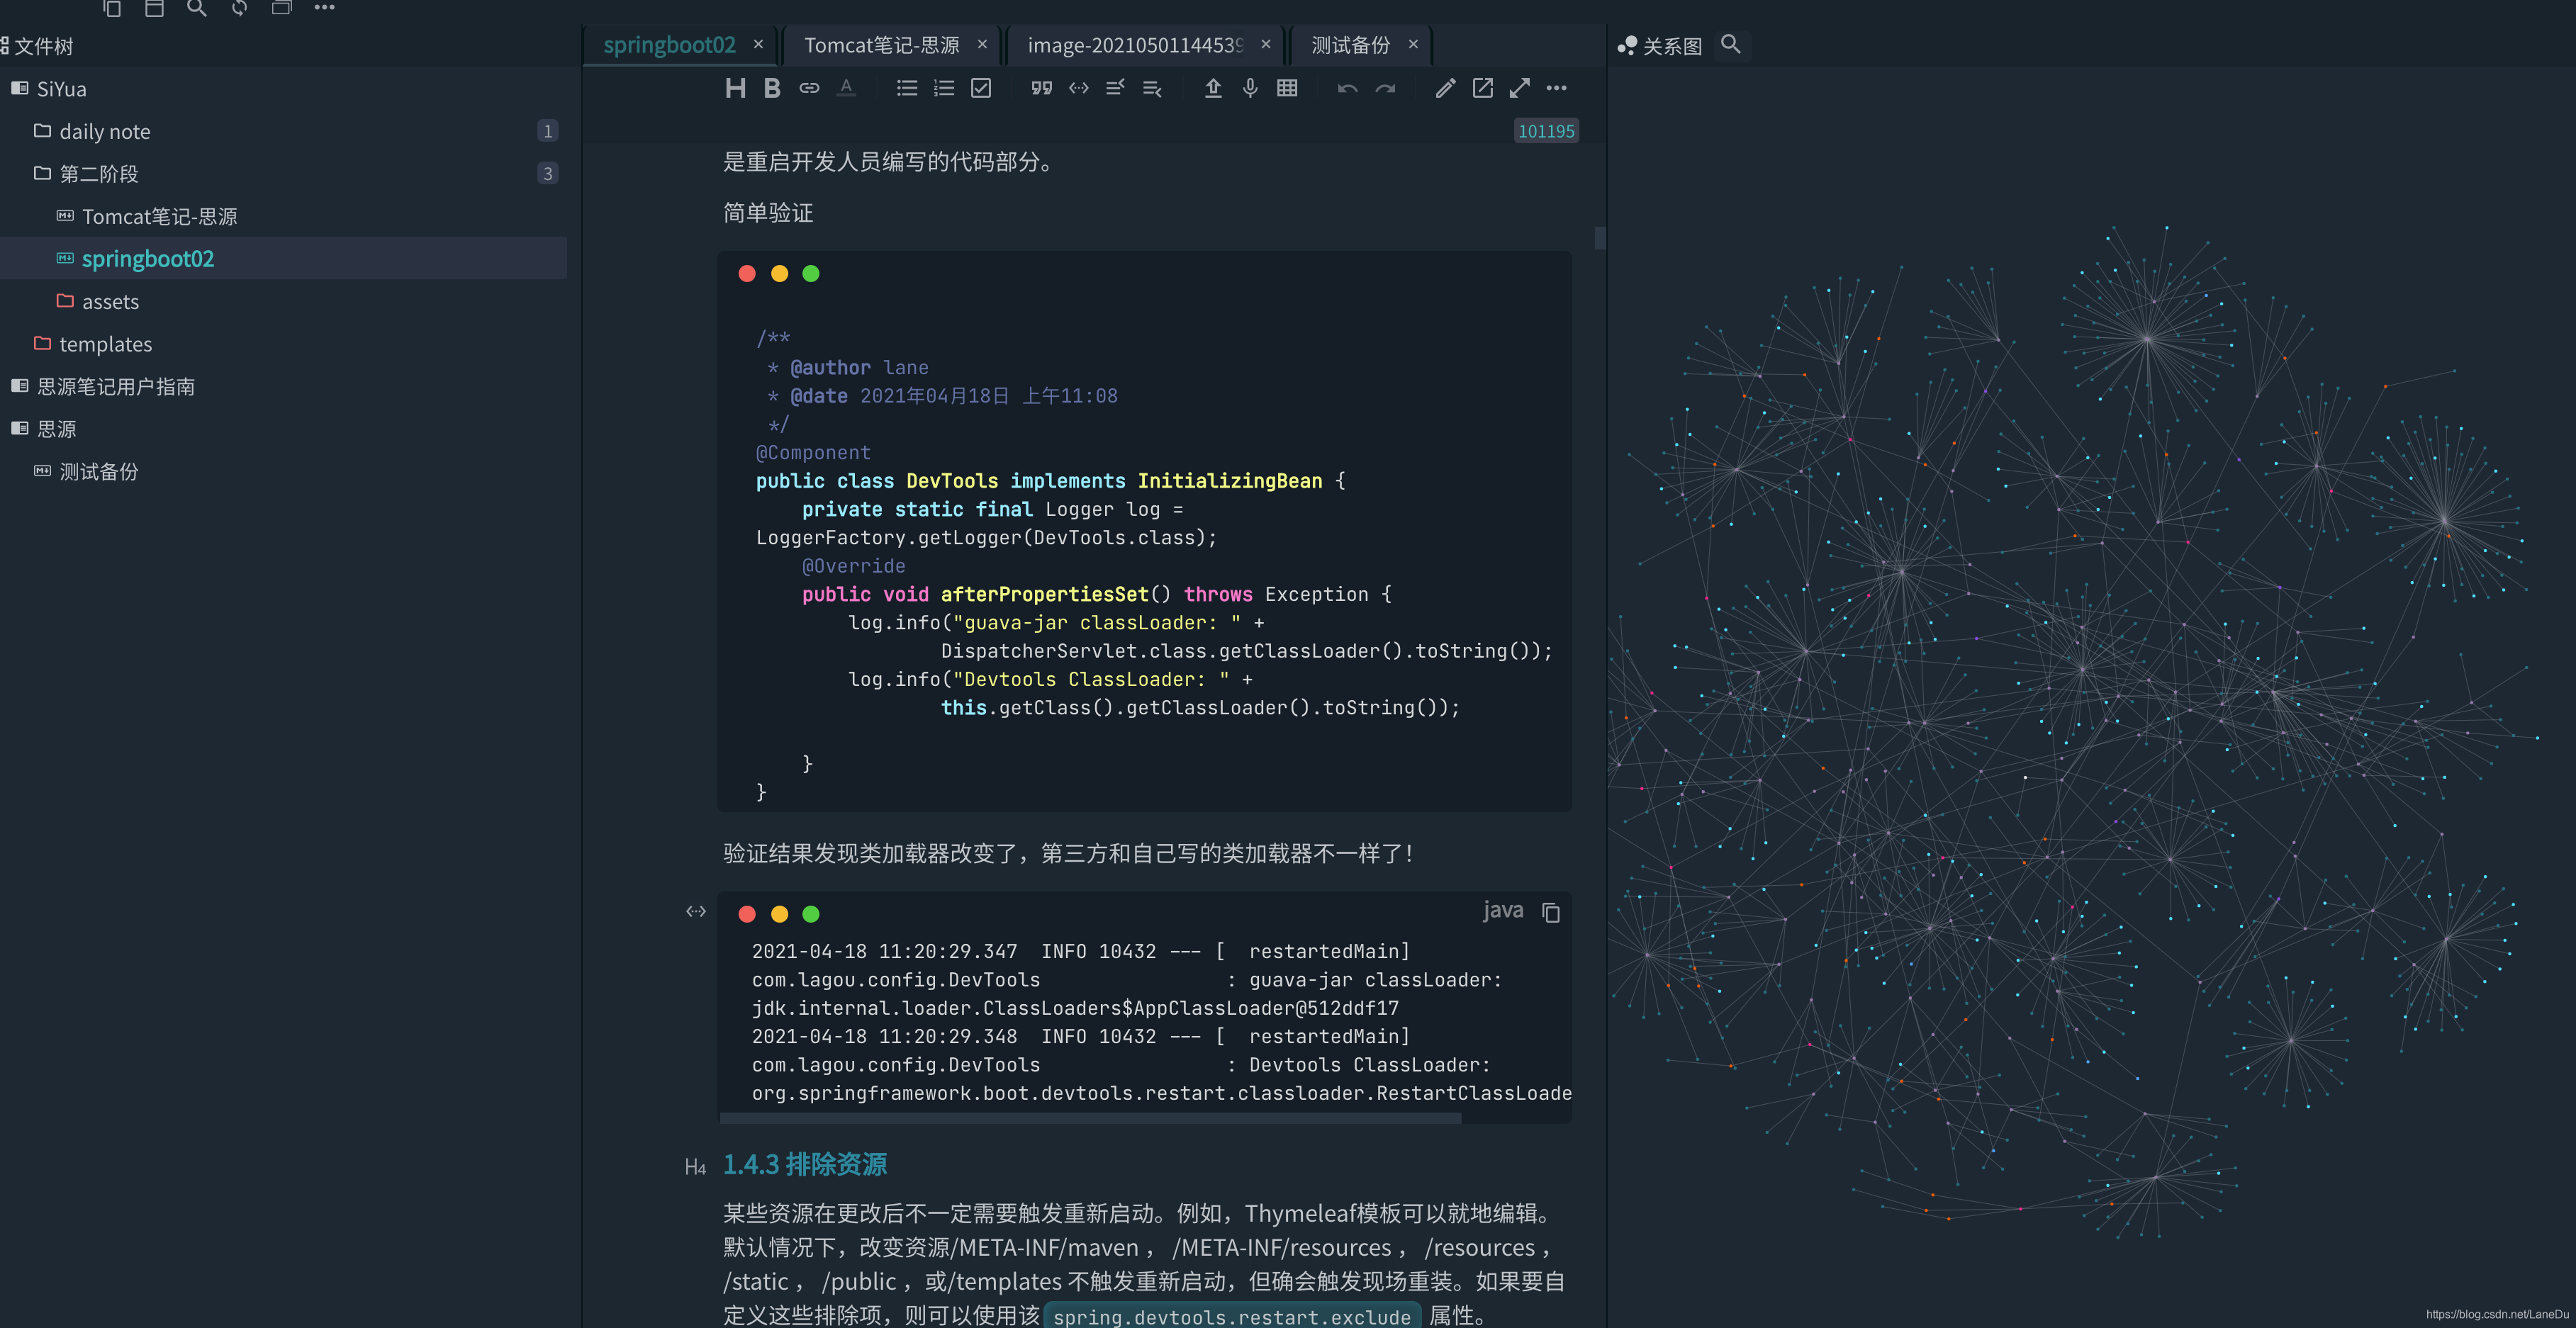The height and width of the screenshot is (1328, 2576).
Task: Expand the daily note folder
Action: [104, 131]
